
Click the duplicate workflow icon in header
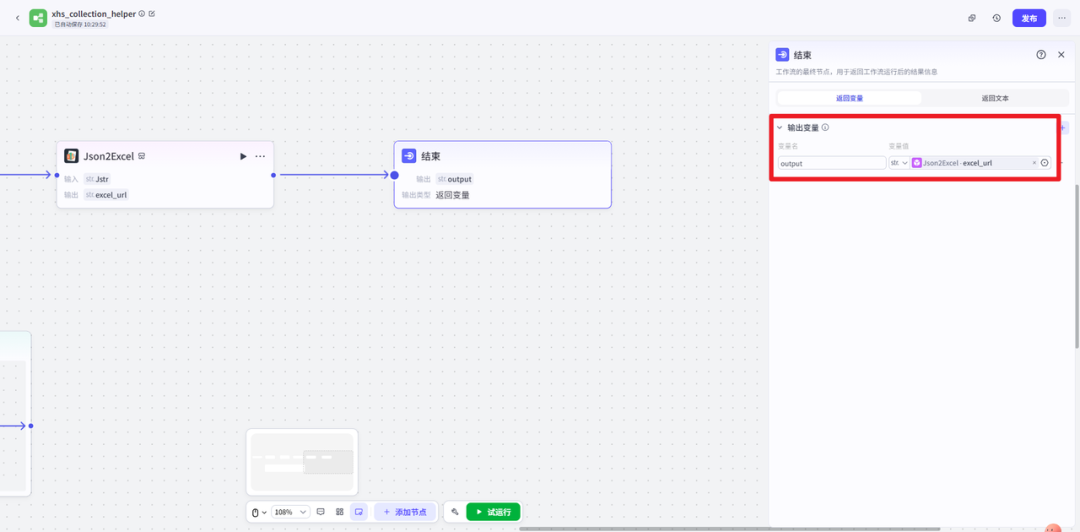pyautogui.click(x=972, y=18)
